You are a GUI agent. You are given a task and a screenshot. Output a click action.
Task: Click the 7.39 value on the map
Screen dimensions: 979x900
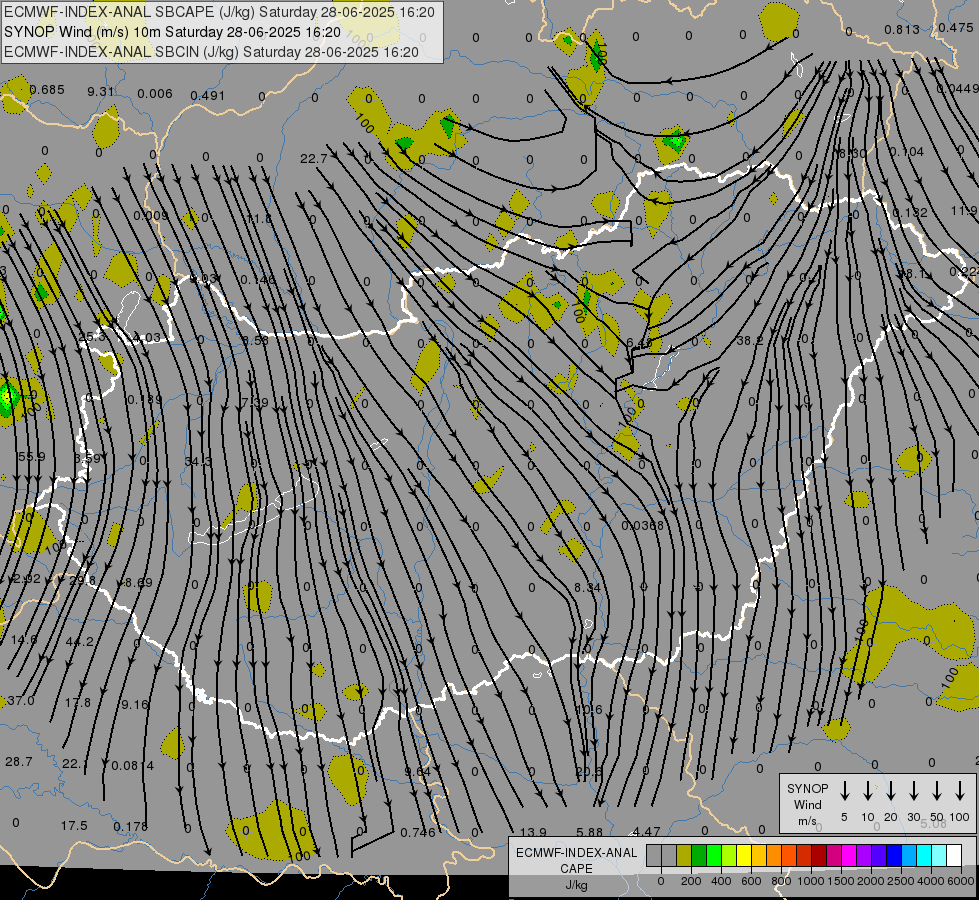tap(255, 402)
